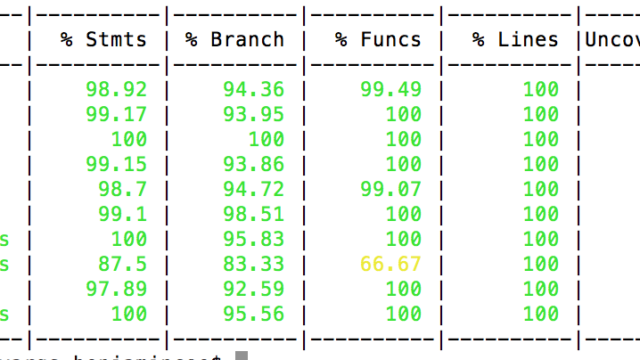The width and height of the screenshot is (640, 360).
Task: Select the % Lines column header
Action: tap(515, 40)
